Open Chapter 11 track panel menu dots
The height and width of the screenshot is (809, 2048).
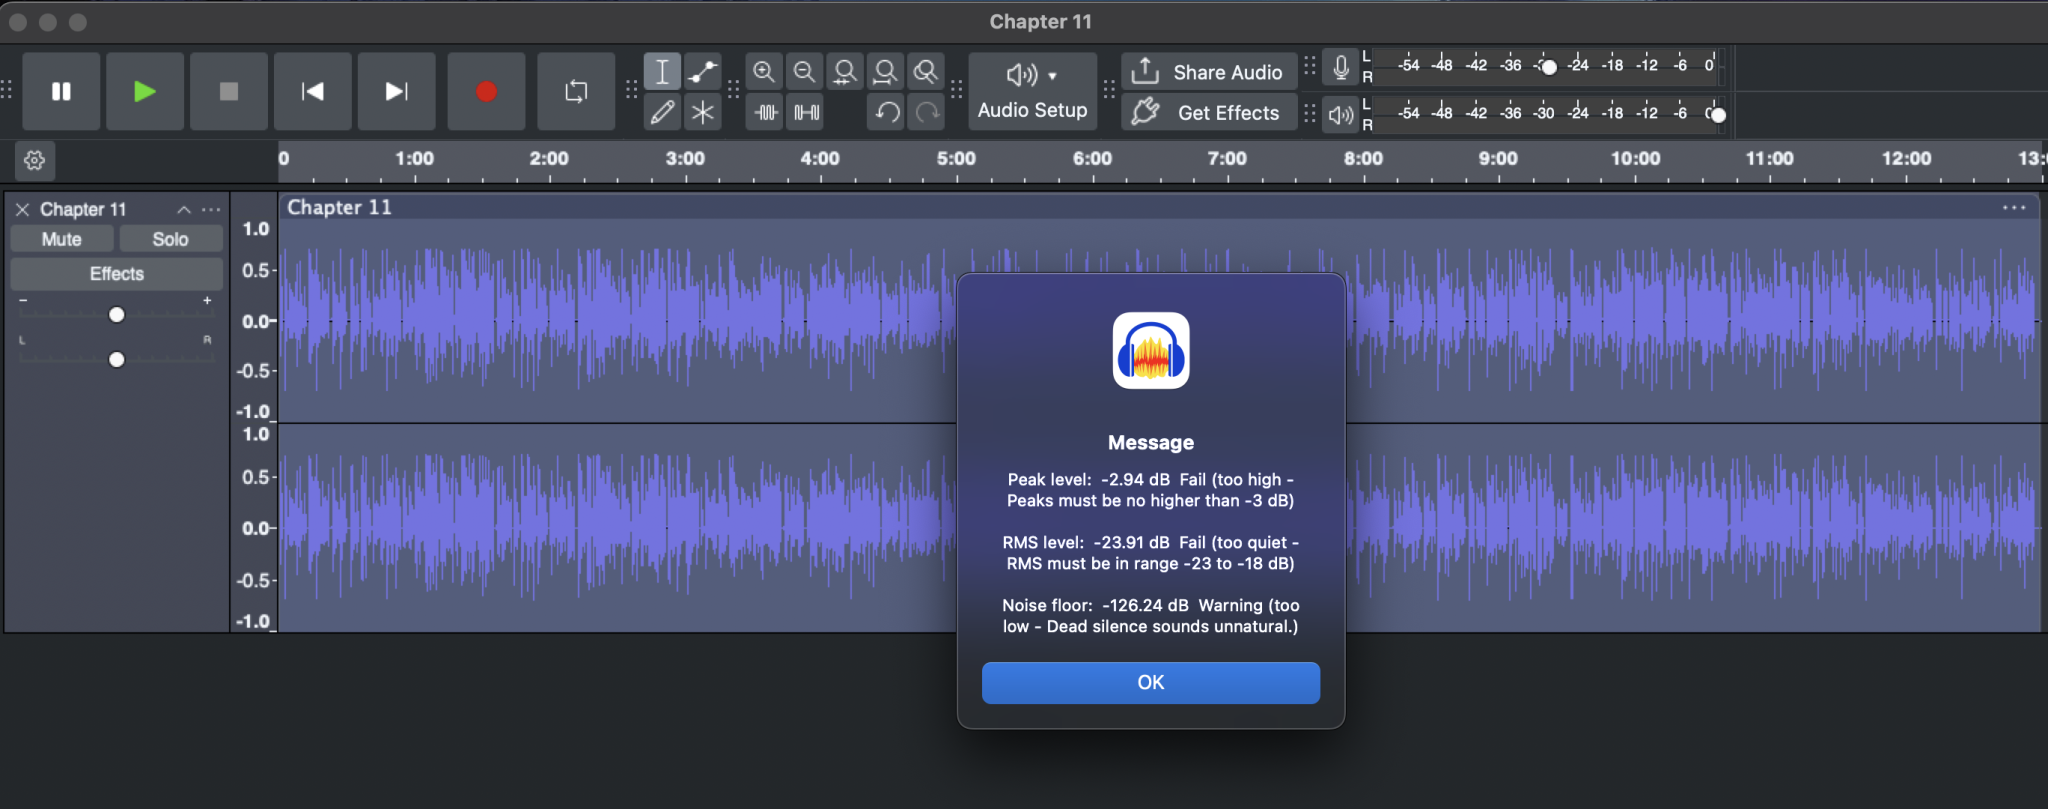tap(211, 209)
